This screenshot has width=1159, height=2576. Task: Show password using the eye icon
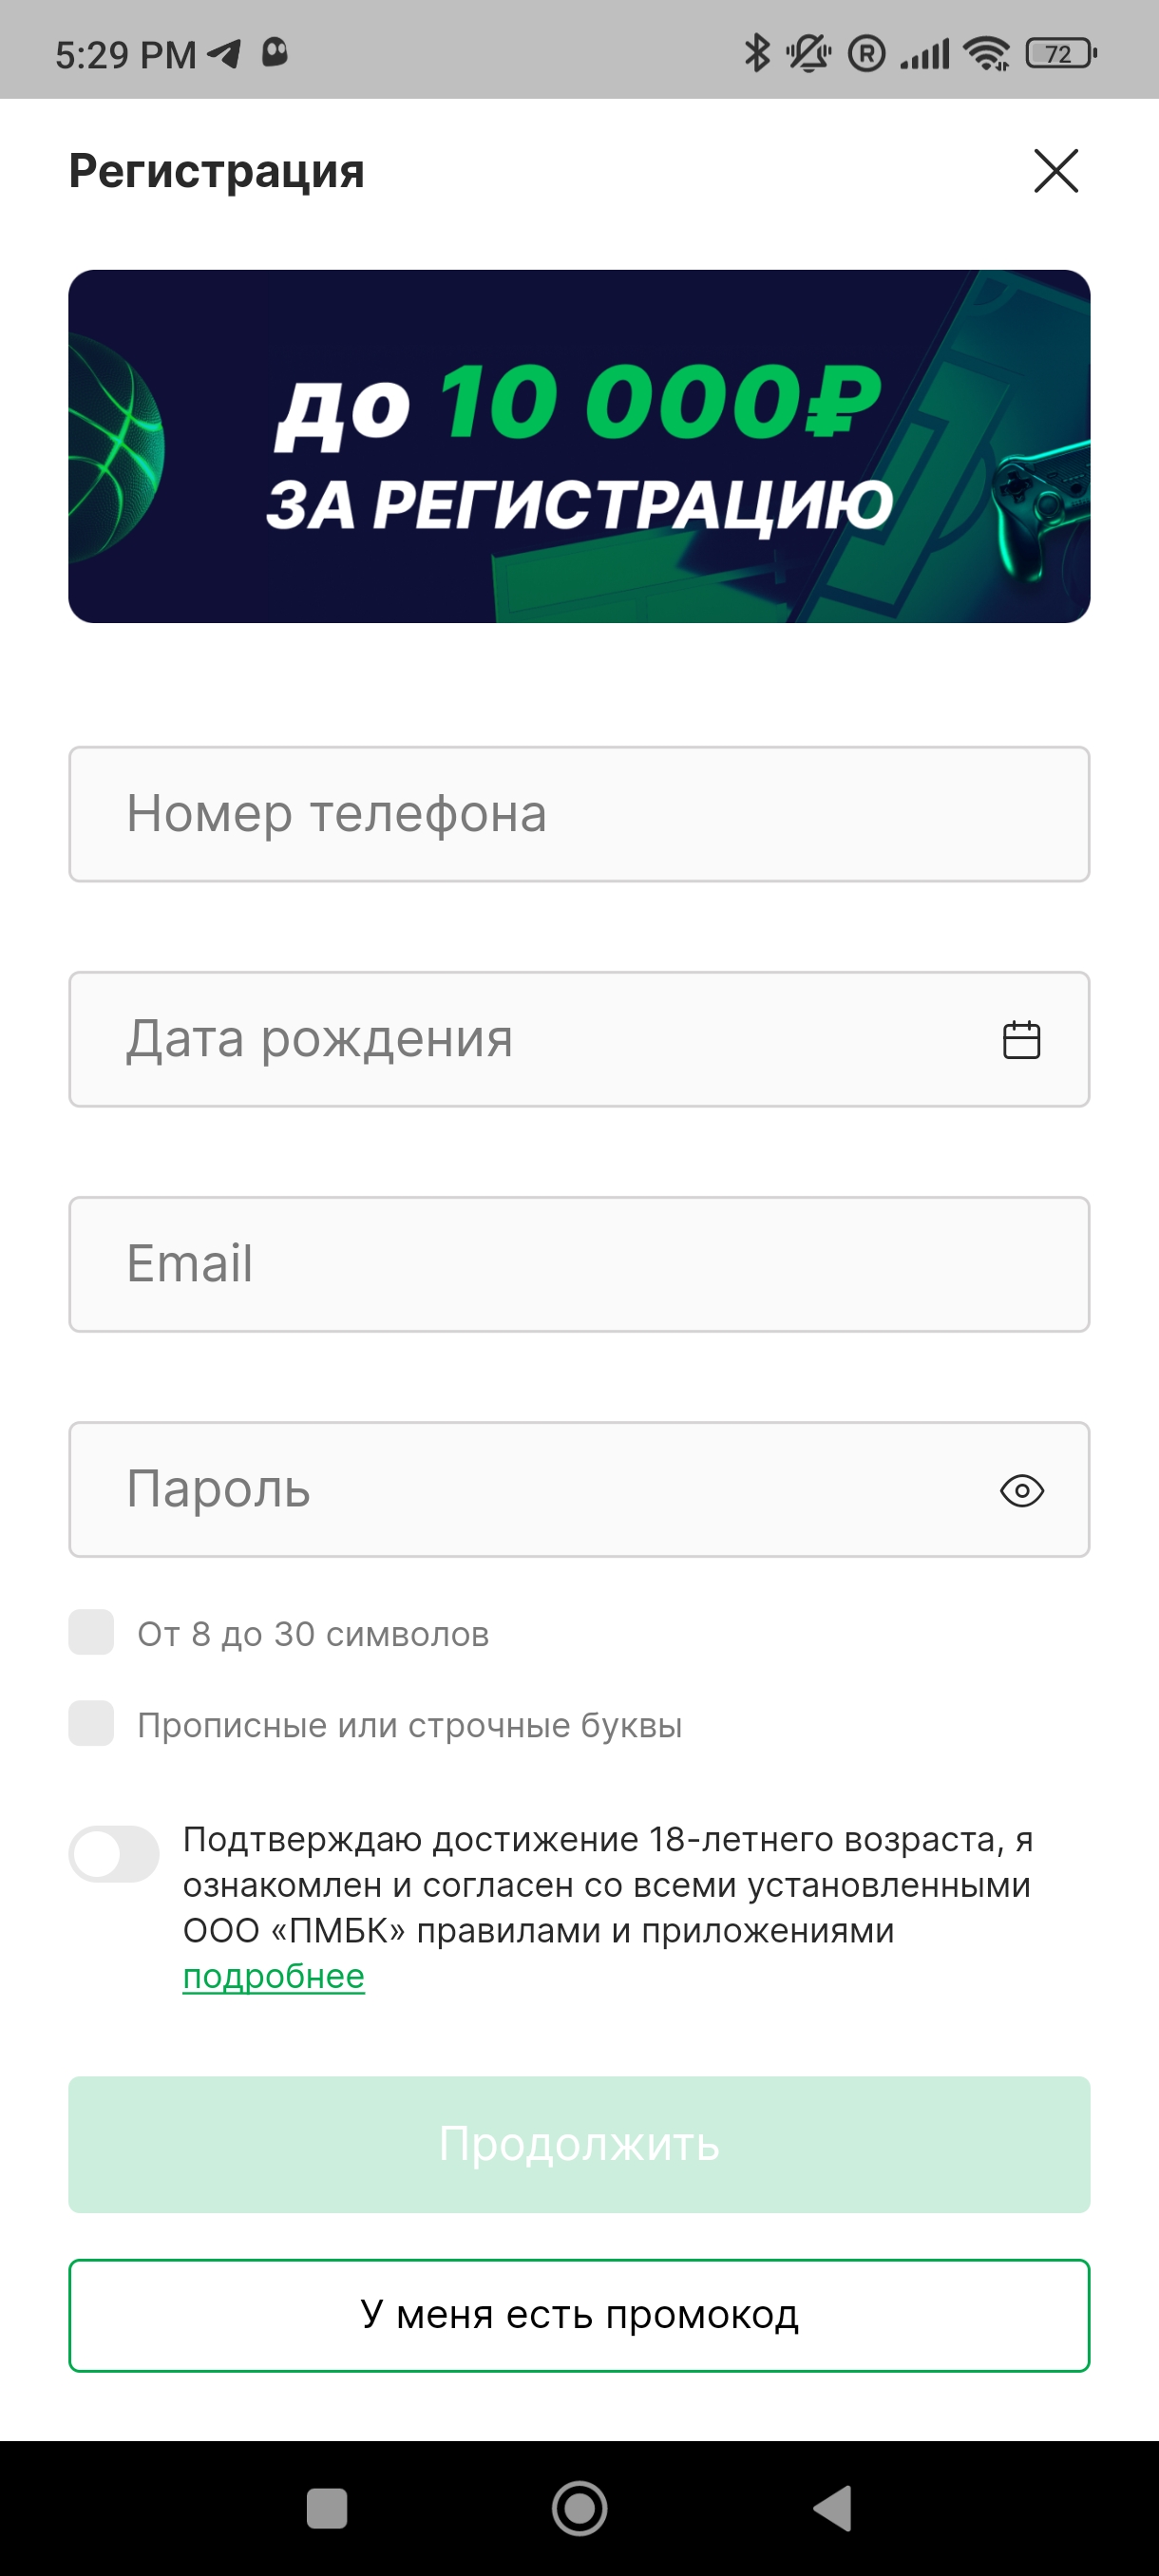(x=1021, y=1490)
